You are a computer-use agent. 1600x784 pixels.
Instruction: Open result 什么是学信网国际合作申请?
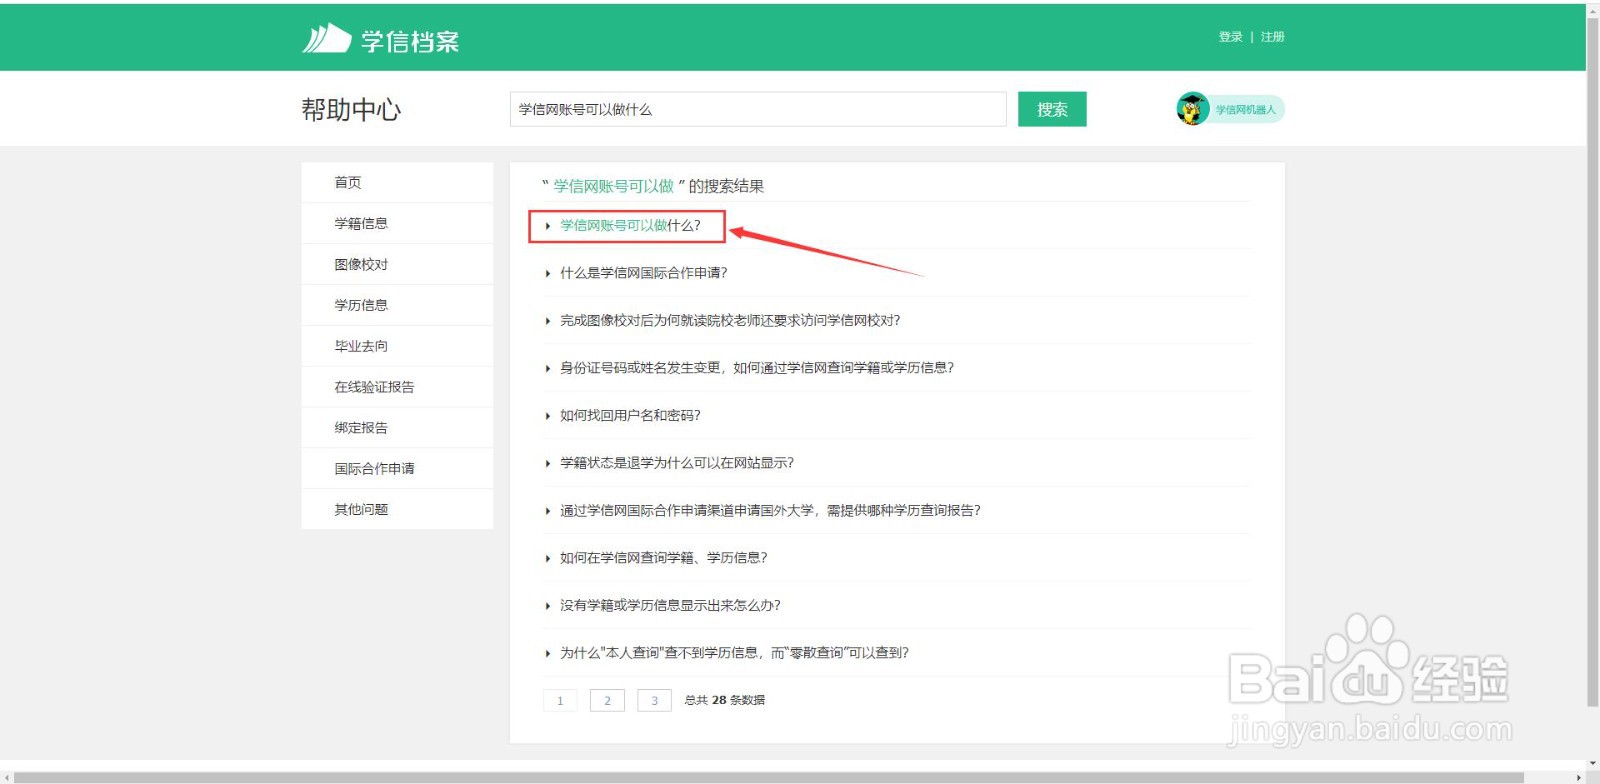pyautogui.click(x=643, y=273)
